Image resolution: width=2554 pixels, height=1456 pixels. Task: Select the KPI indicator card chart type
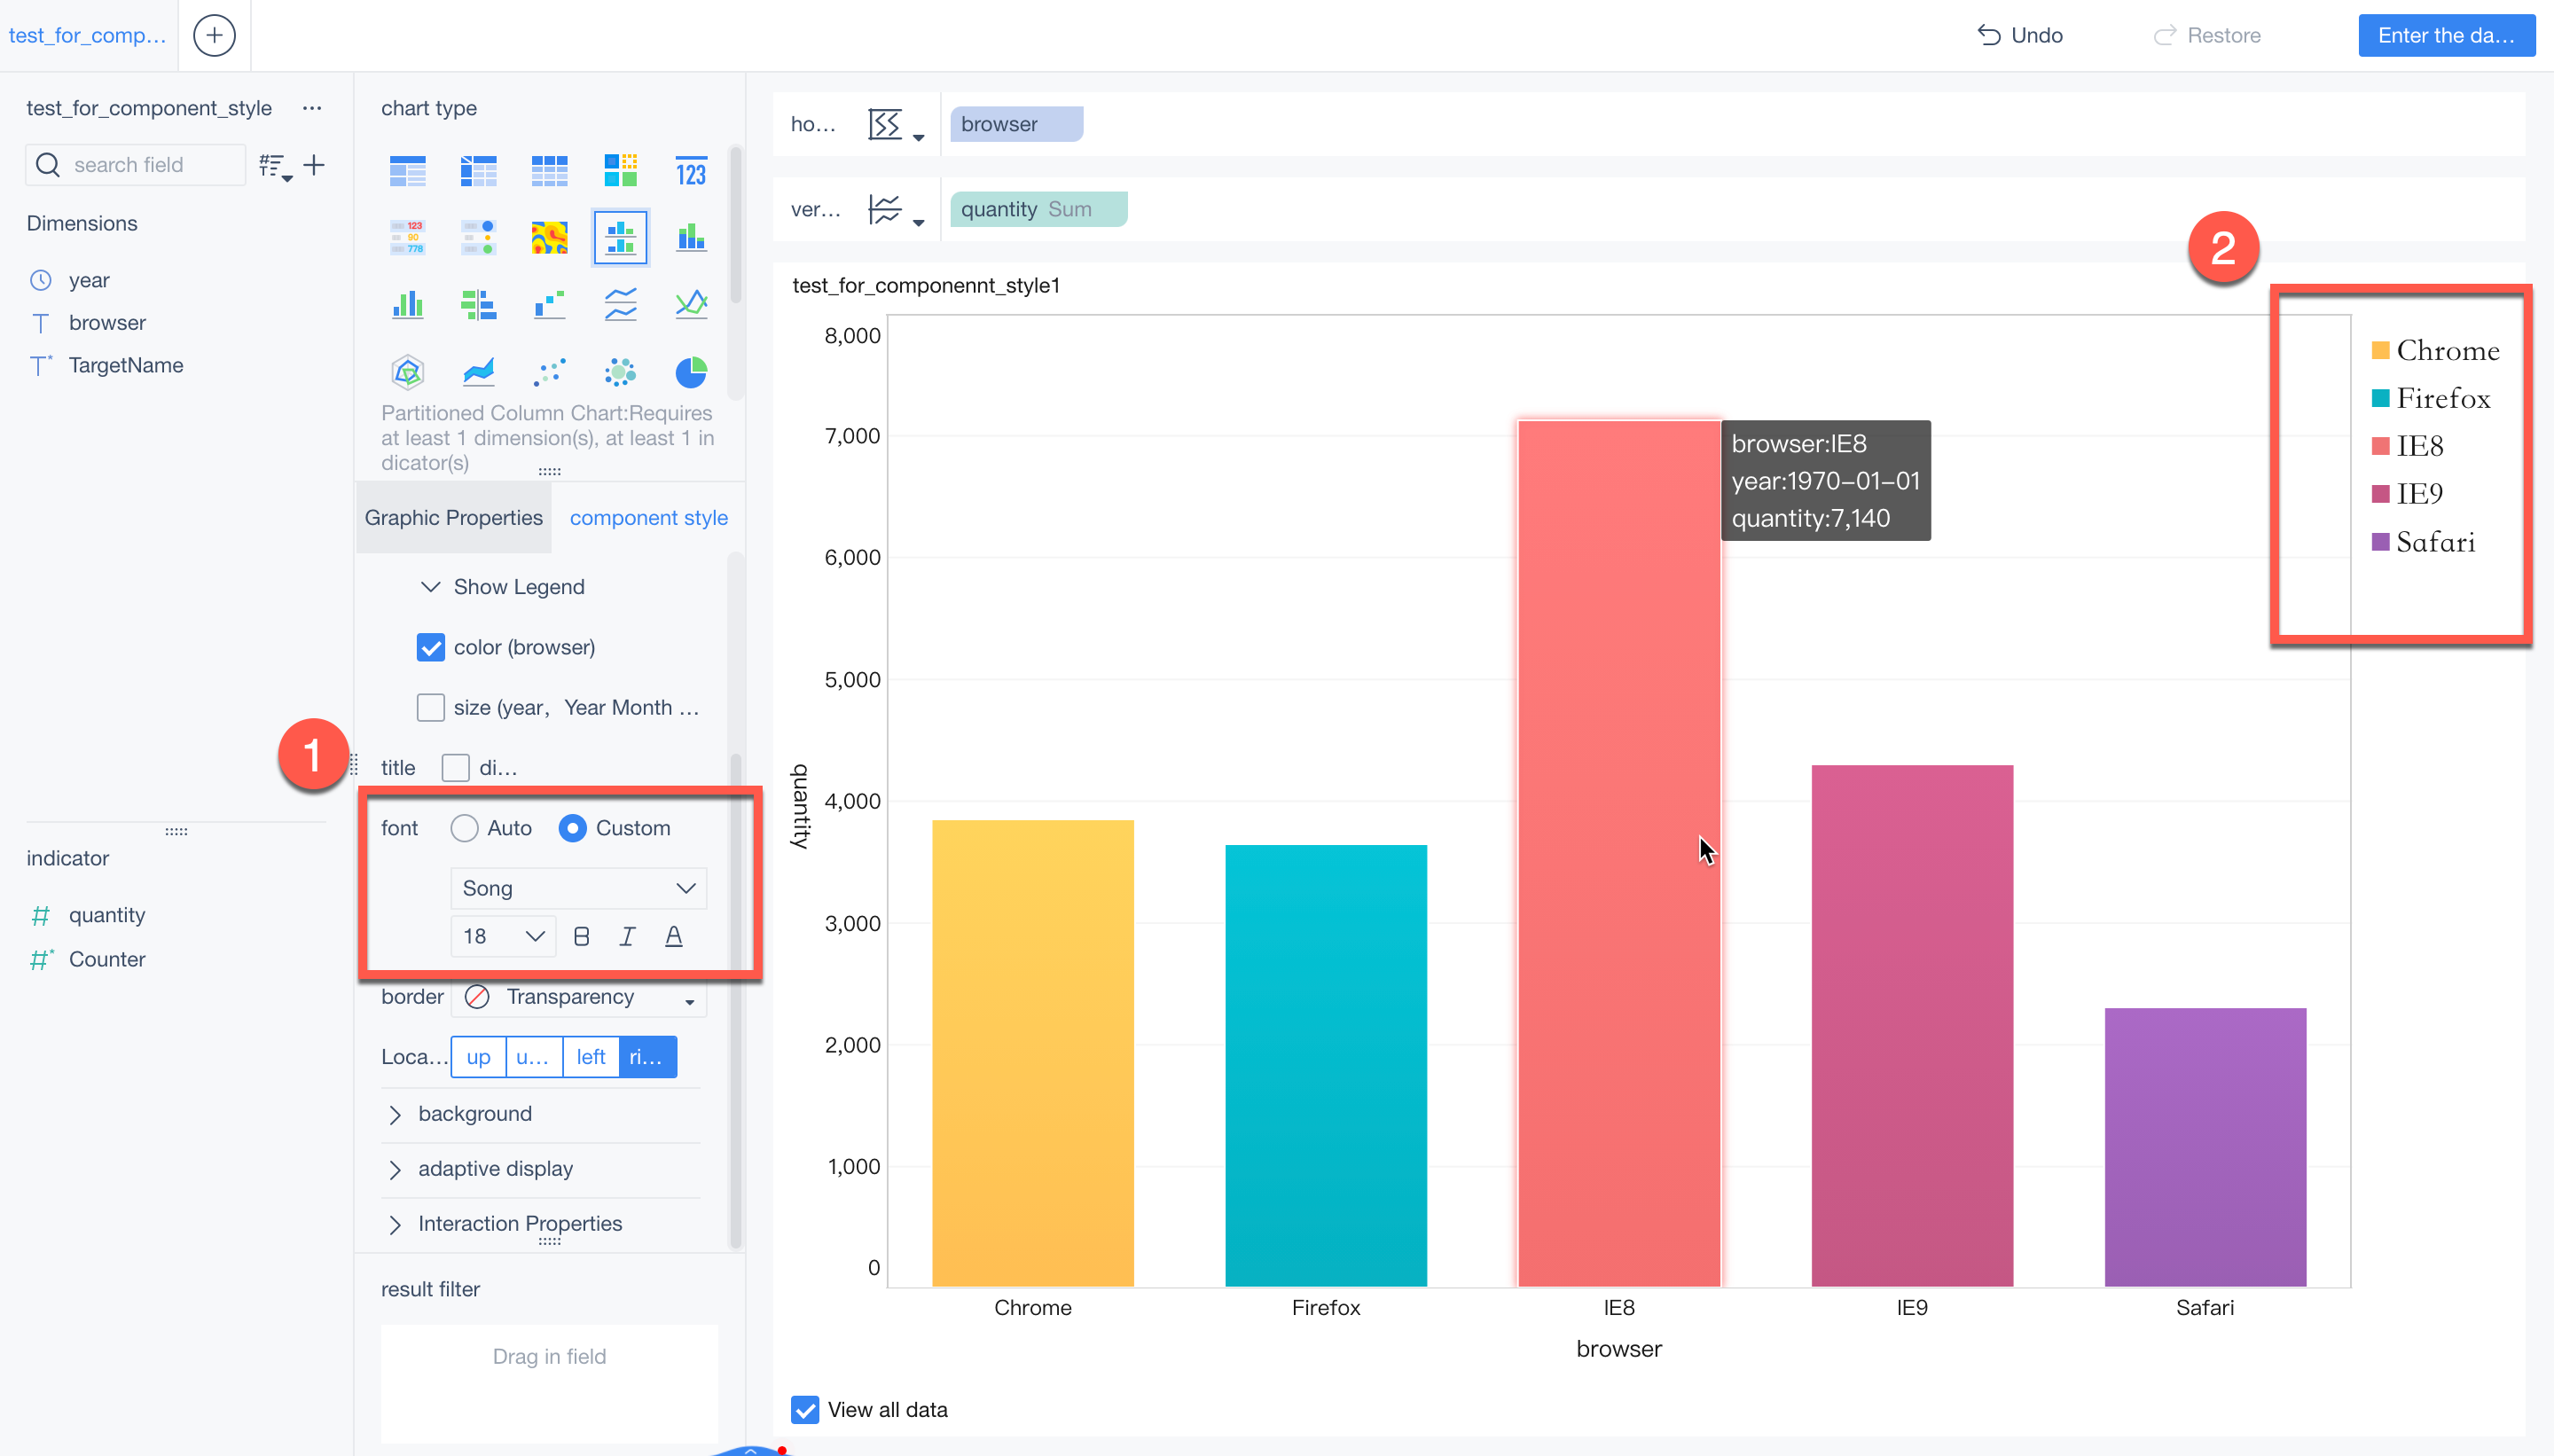691,171
